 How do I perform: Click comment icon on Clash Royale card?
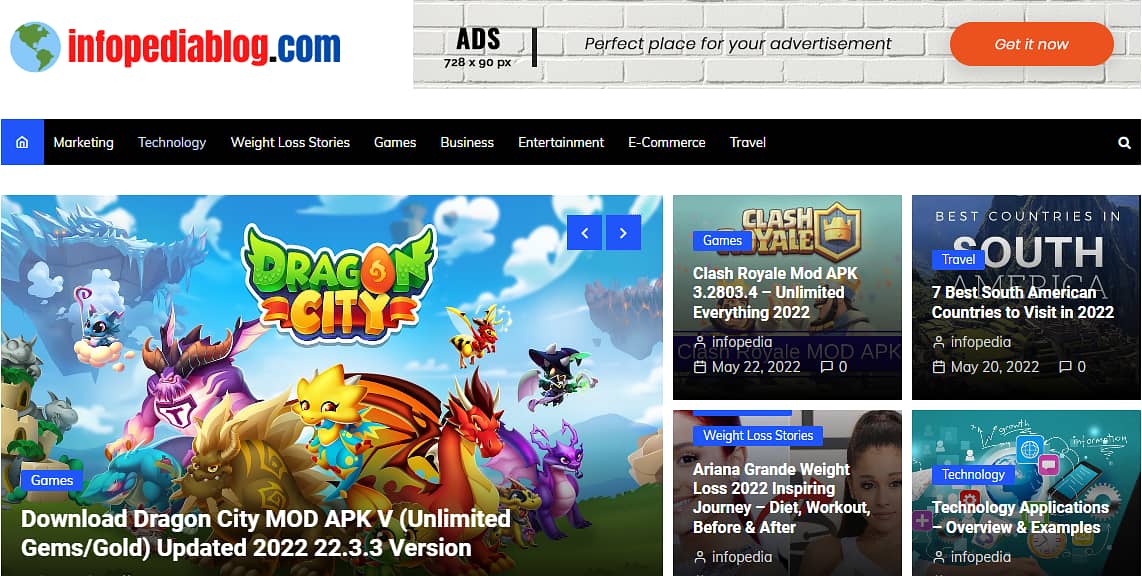point(827,367)
